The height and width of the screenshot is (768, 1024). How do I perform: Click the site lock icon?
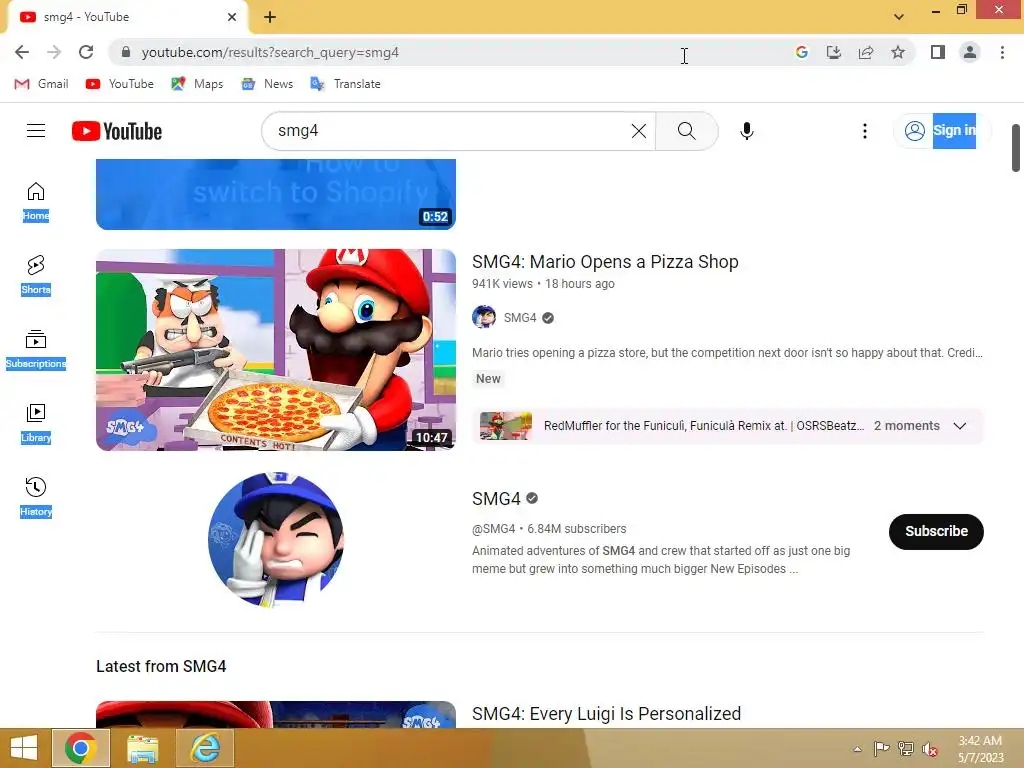[126, 52]
